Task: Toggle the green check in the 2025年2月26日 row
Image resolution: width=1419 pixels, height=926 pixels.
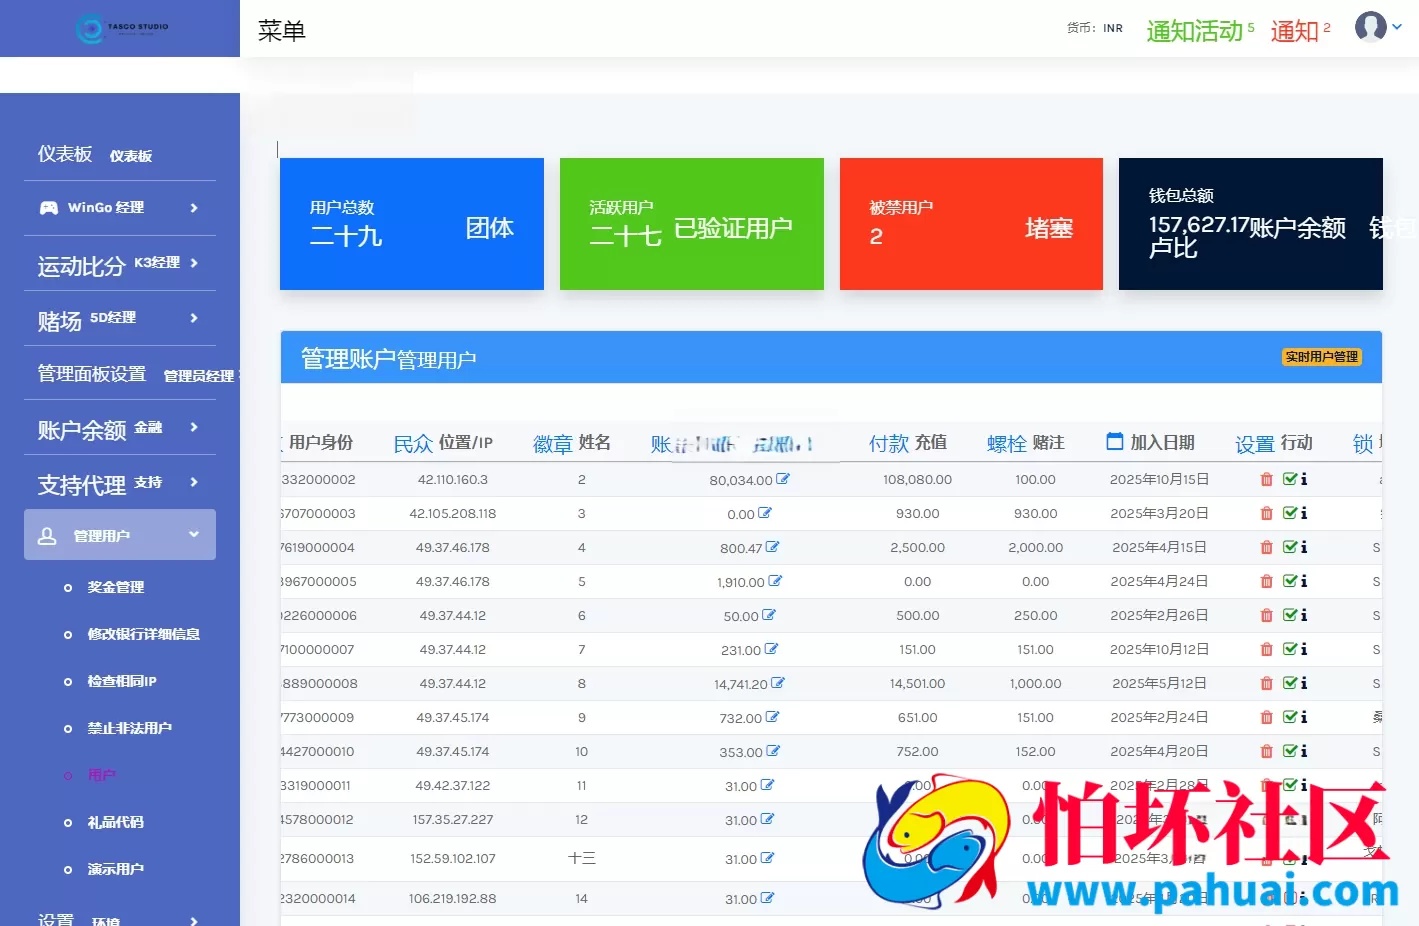Action: 1290,616
